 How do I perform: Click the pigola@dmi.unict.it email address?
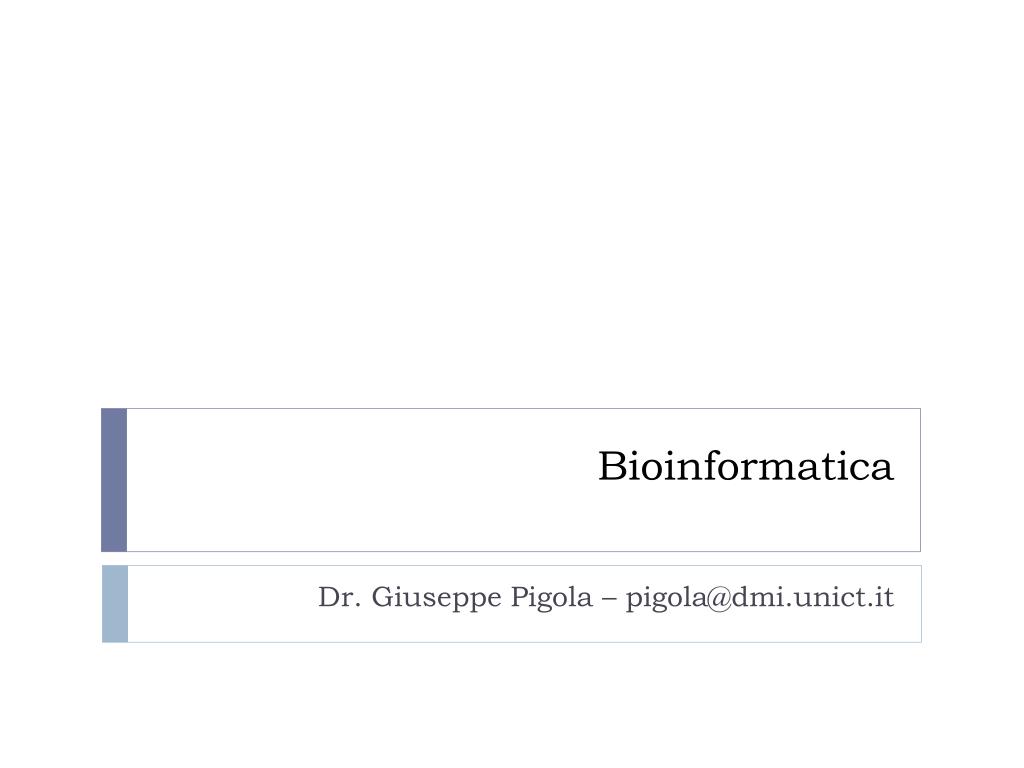[x=760, y=598]
